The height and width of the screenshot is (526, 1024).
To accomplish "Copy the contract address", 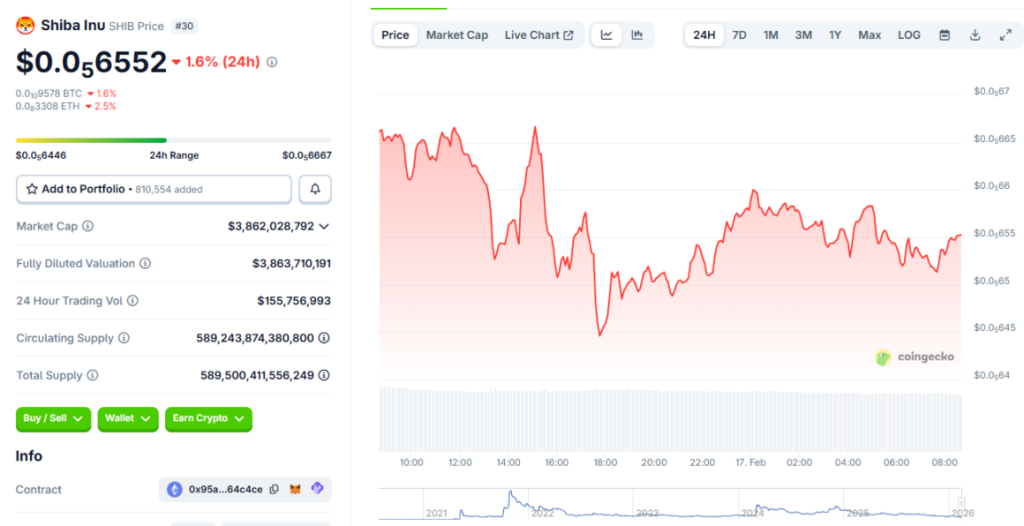I will (x=274, y=490).
